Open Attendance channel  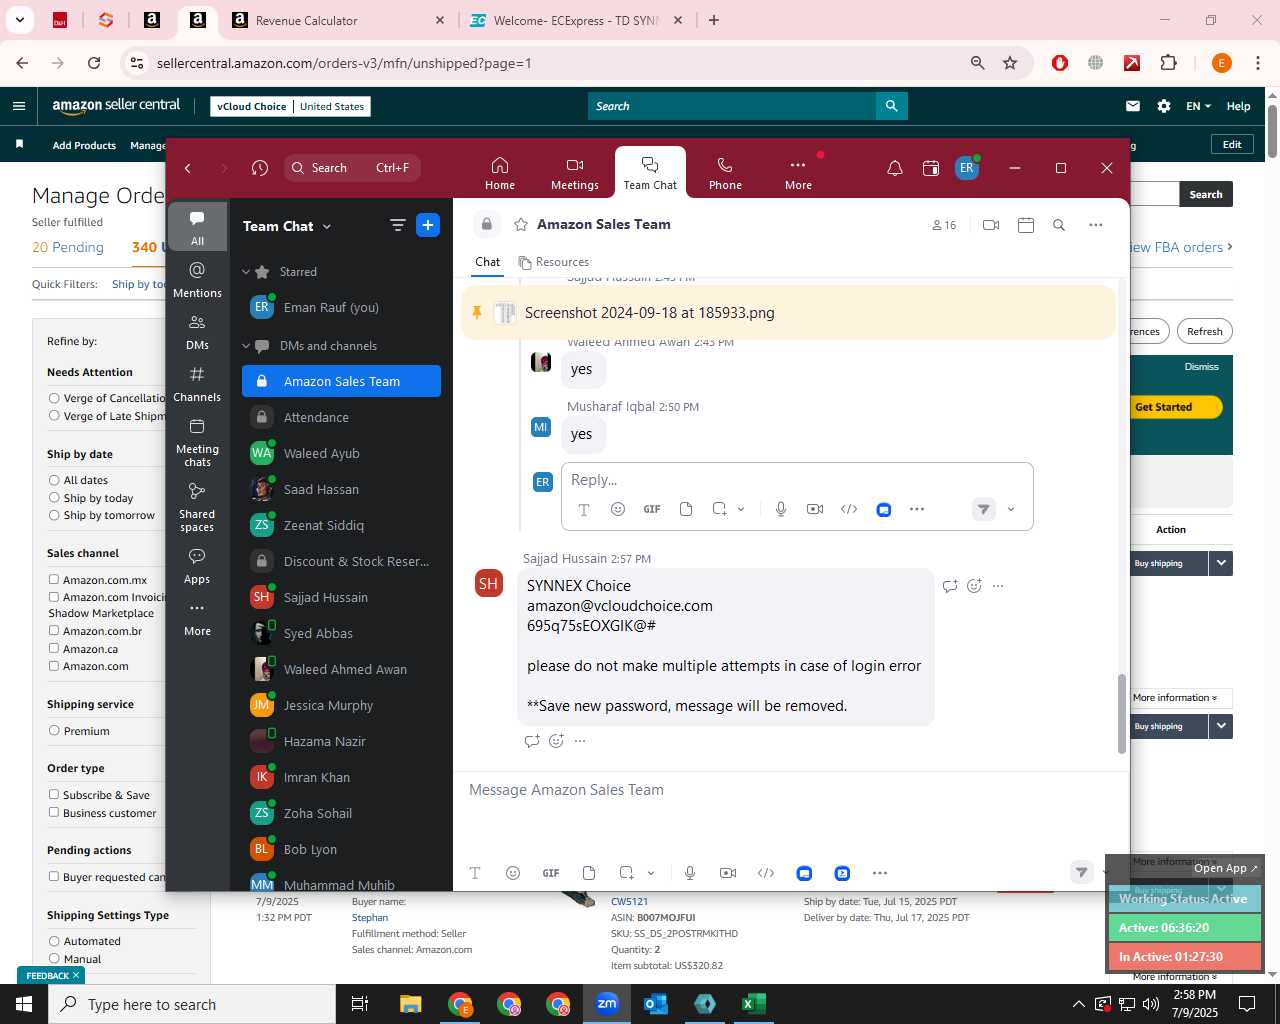point(341,418)
